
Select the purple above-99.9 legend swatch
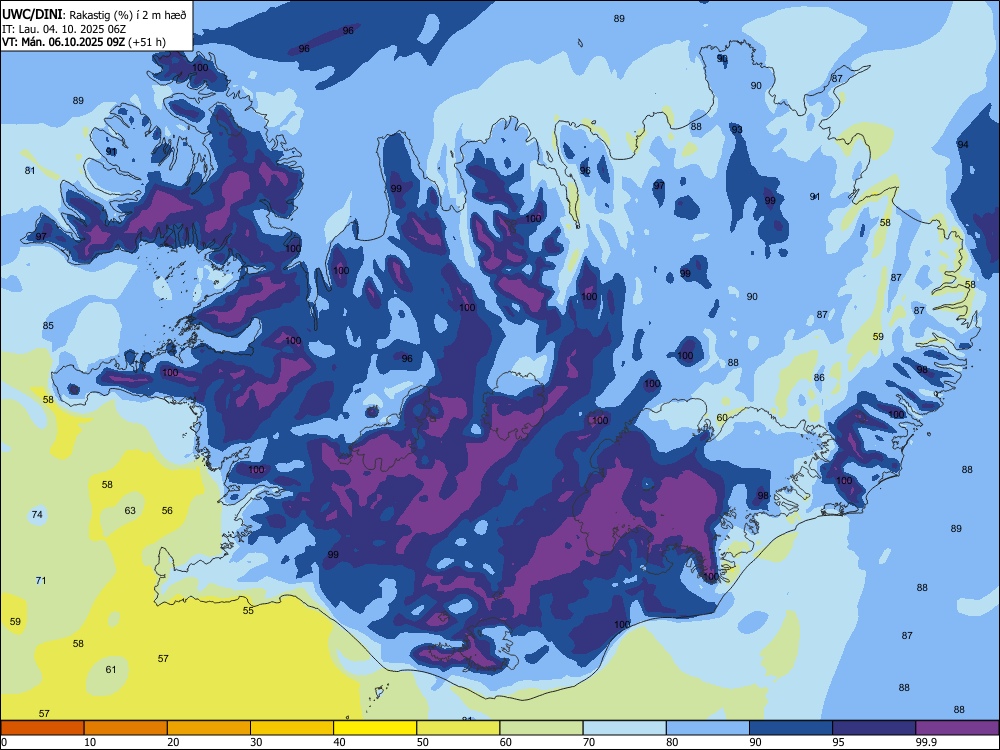pyautogui.click(x=957, y=728)
